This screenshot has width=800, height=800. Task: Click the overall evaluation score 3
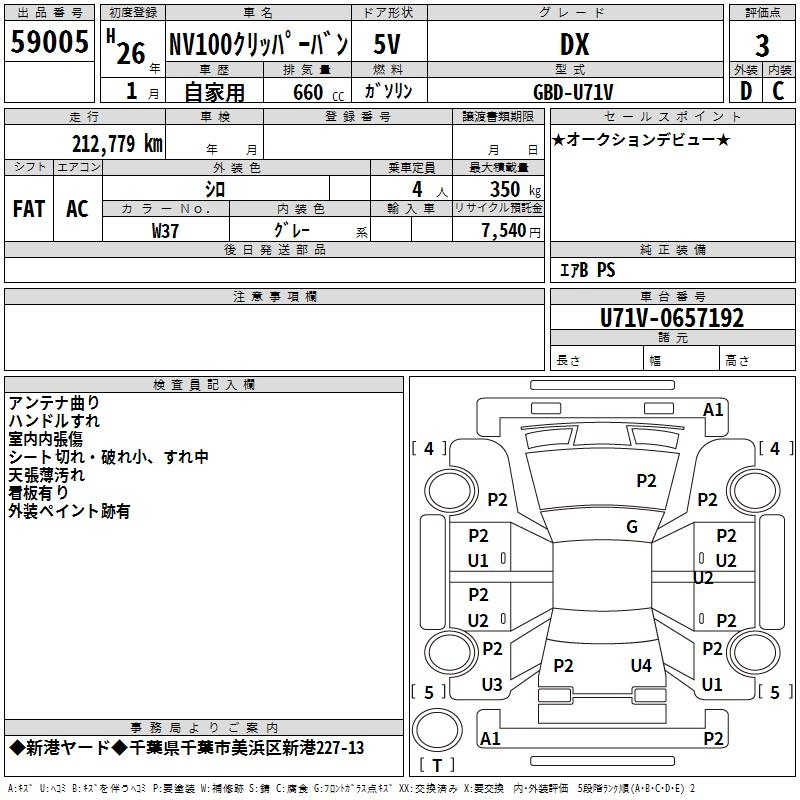tap(762, 45)
